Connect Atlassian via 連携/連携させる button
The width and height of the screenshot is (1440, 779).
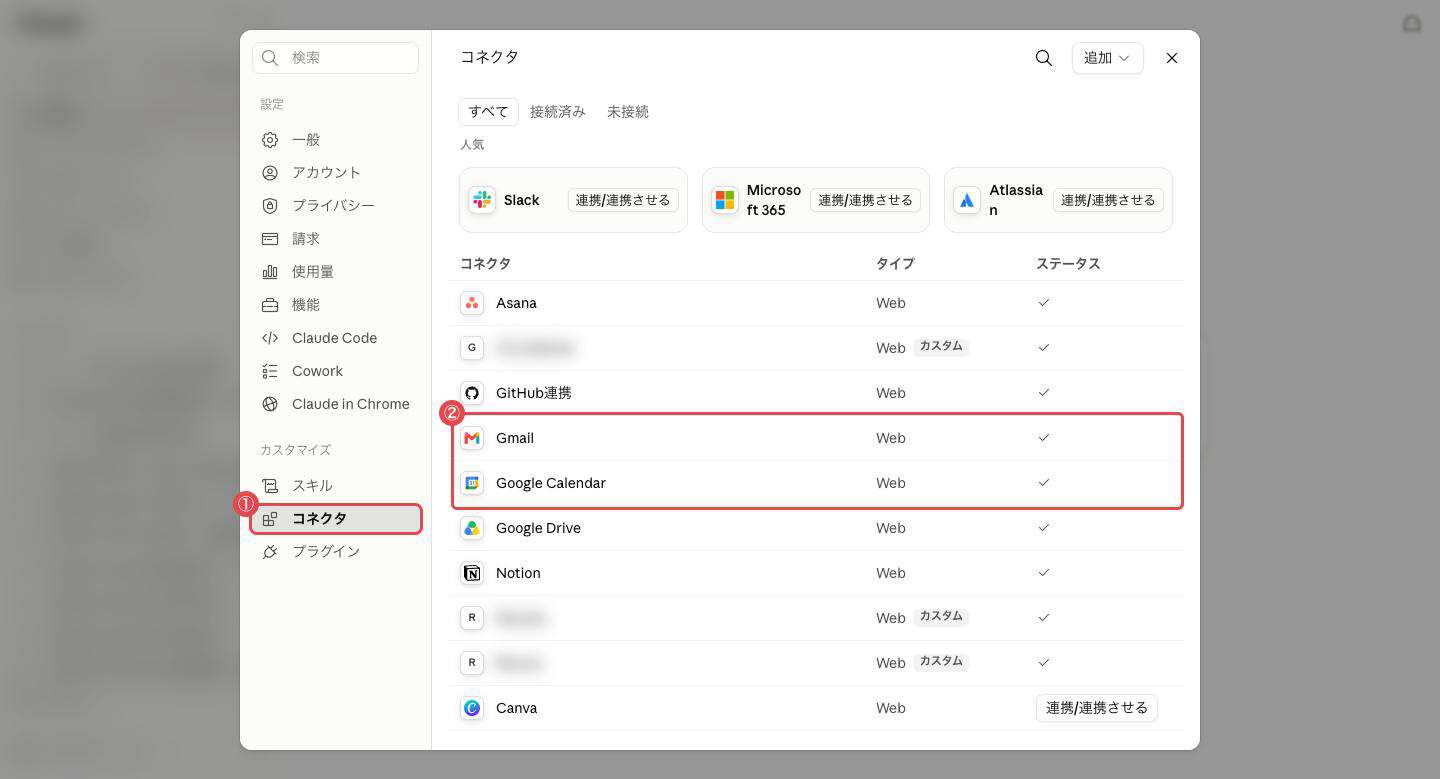click(x=1108, y=200)
